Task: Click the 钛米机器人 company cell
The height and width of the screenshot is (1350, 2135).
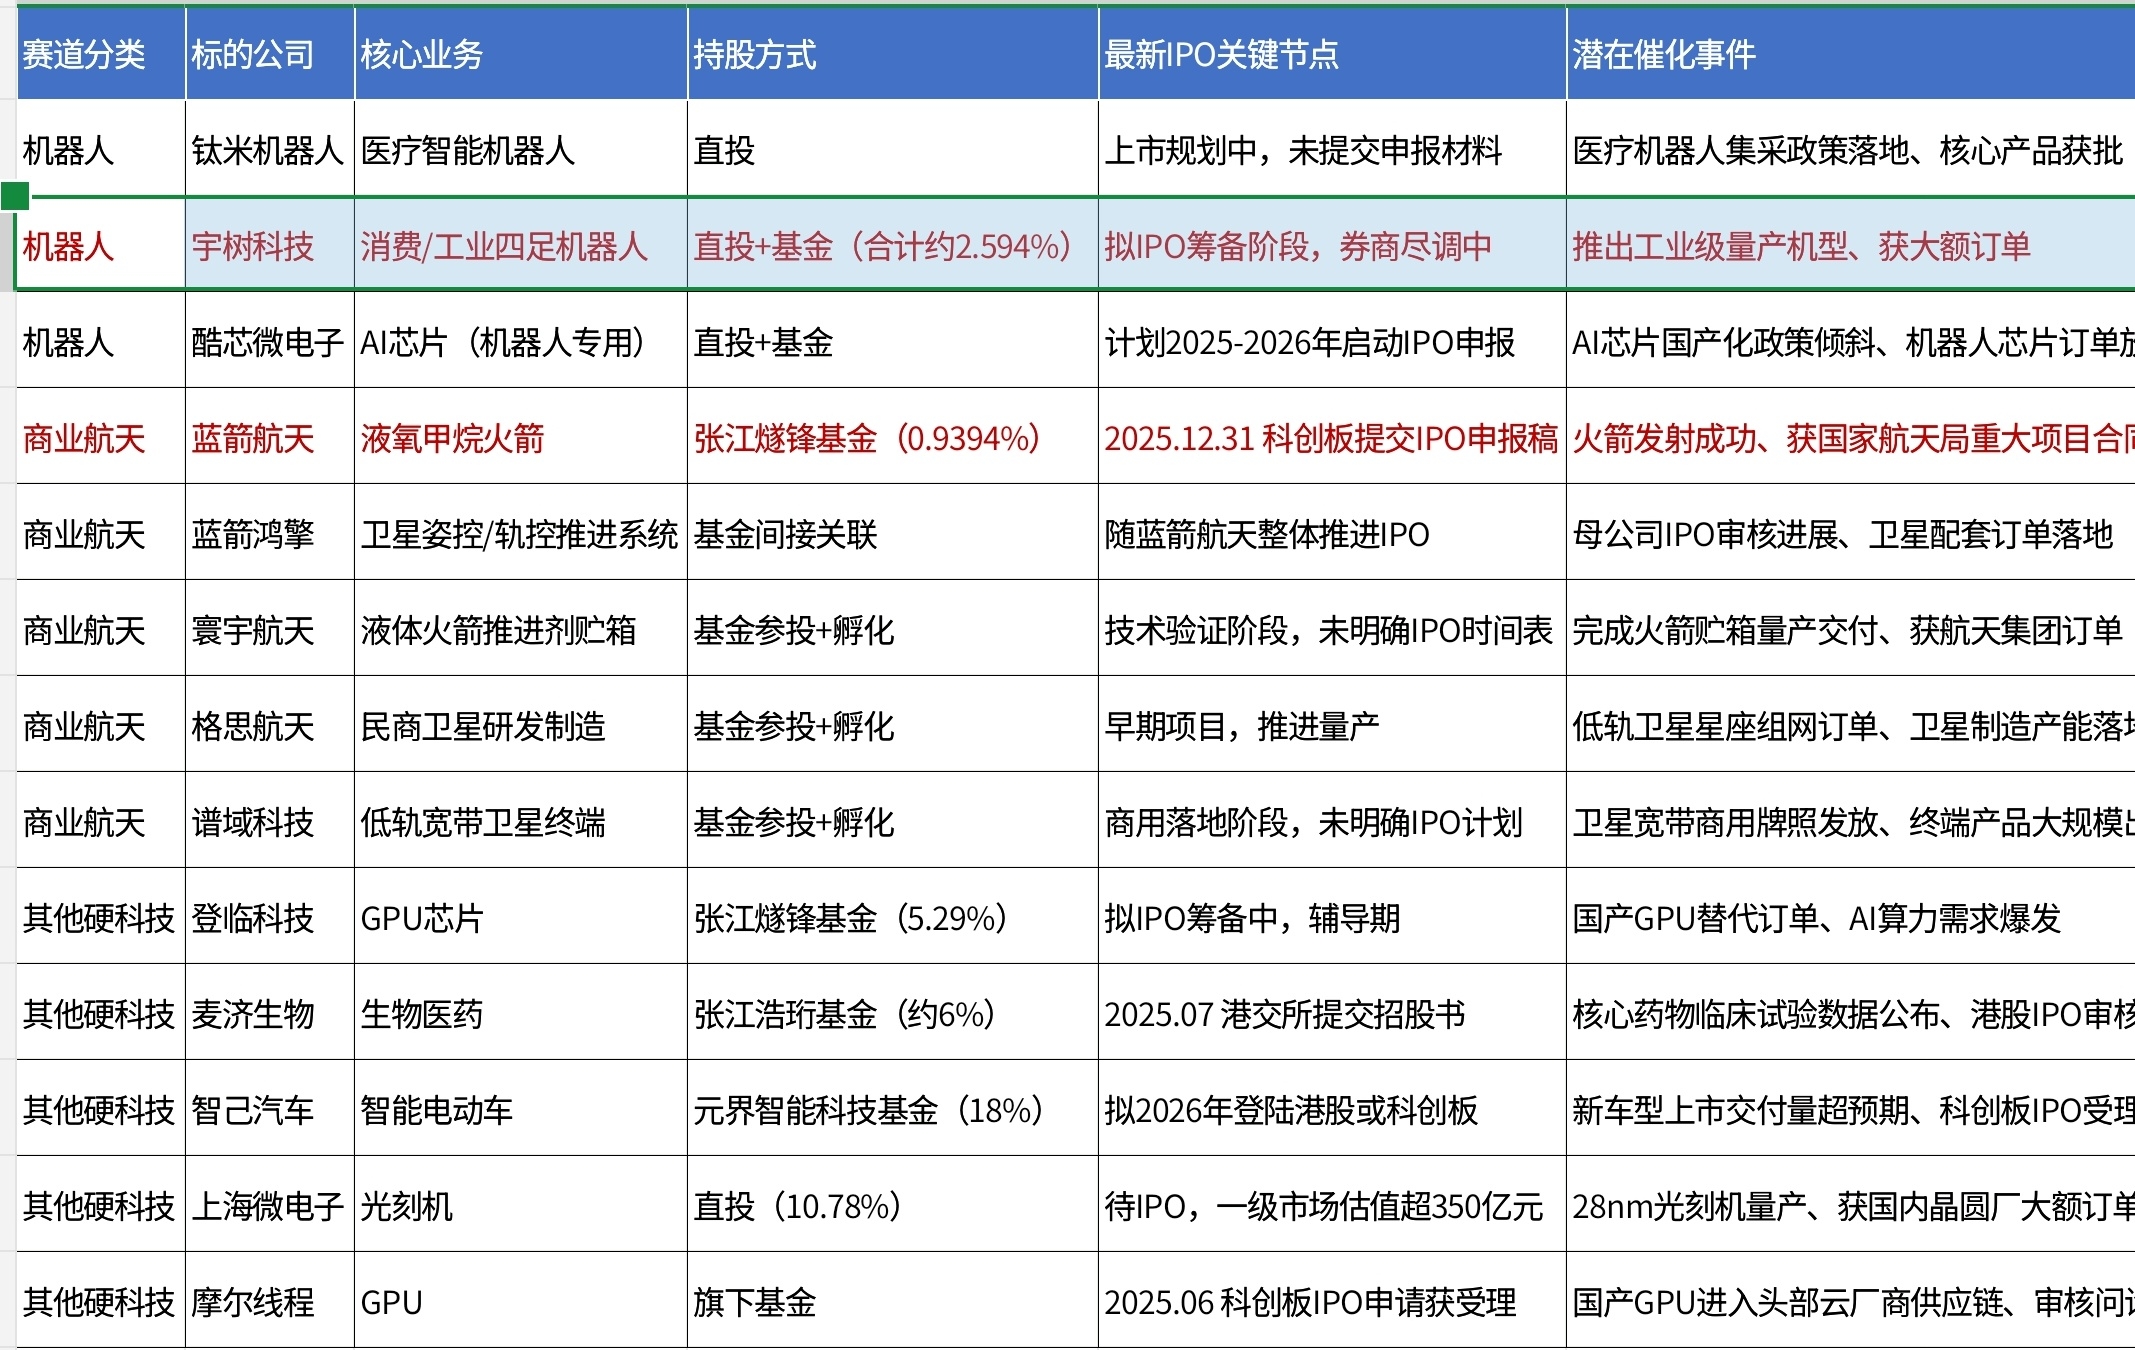Action: 268,151
